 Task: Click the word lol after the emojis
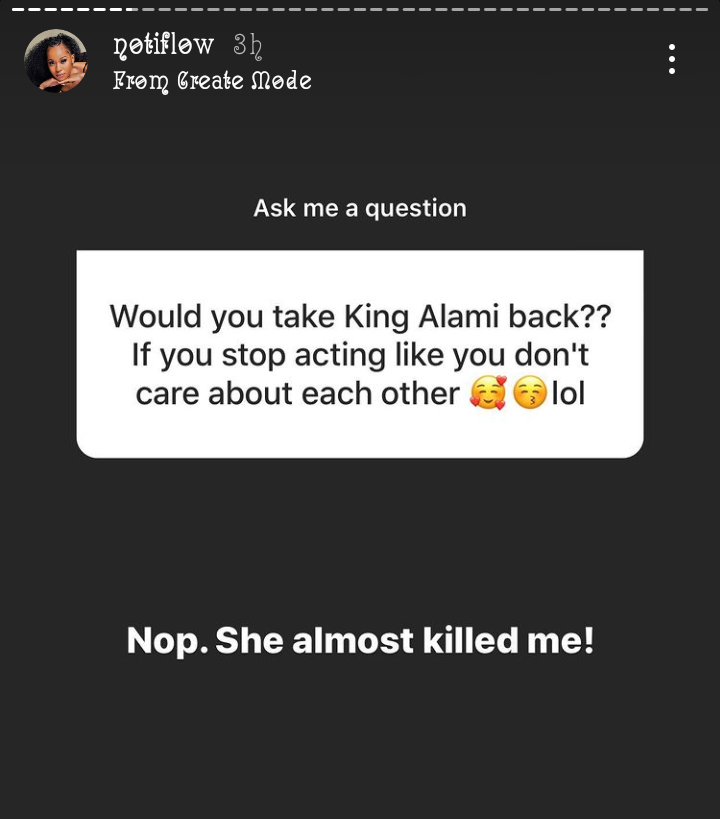pyautogui.click(x=568, y=393)
